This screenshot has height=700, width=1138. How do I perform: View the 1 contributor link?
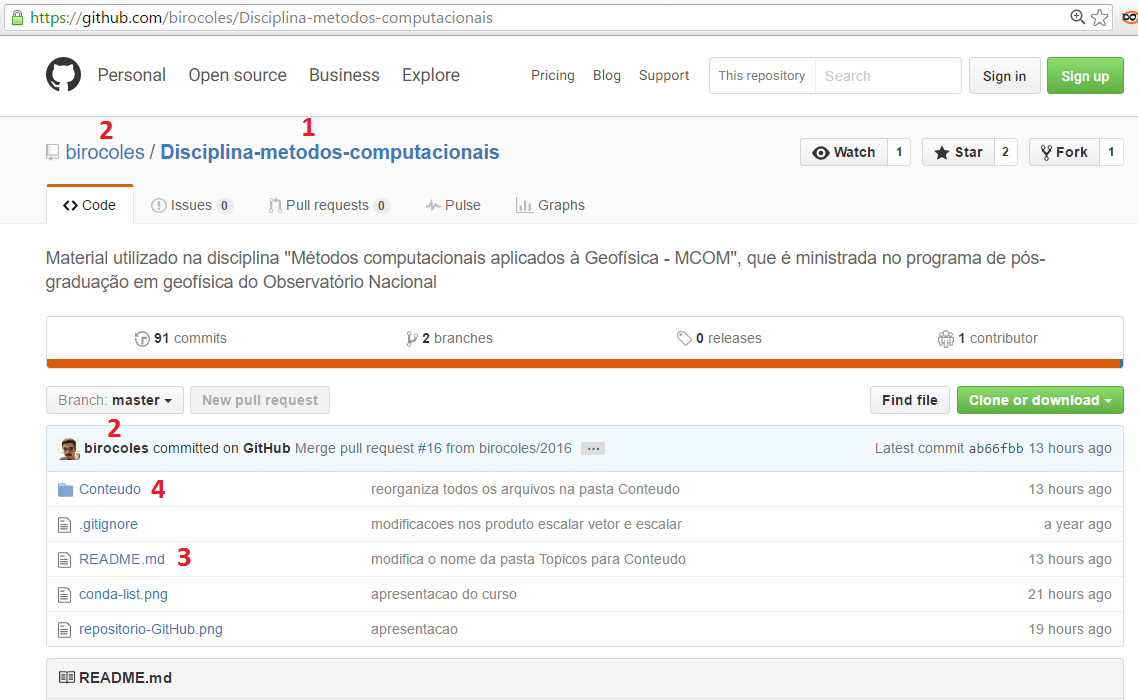click(x=988, y=338)
